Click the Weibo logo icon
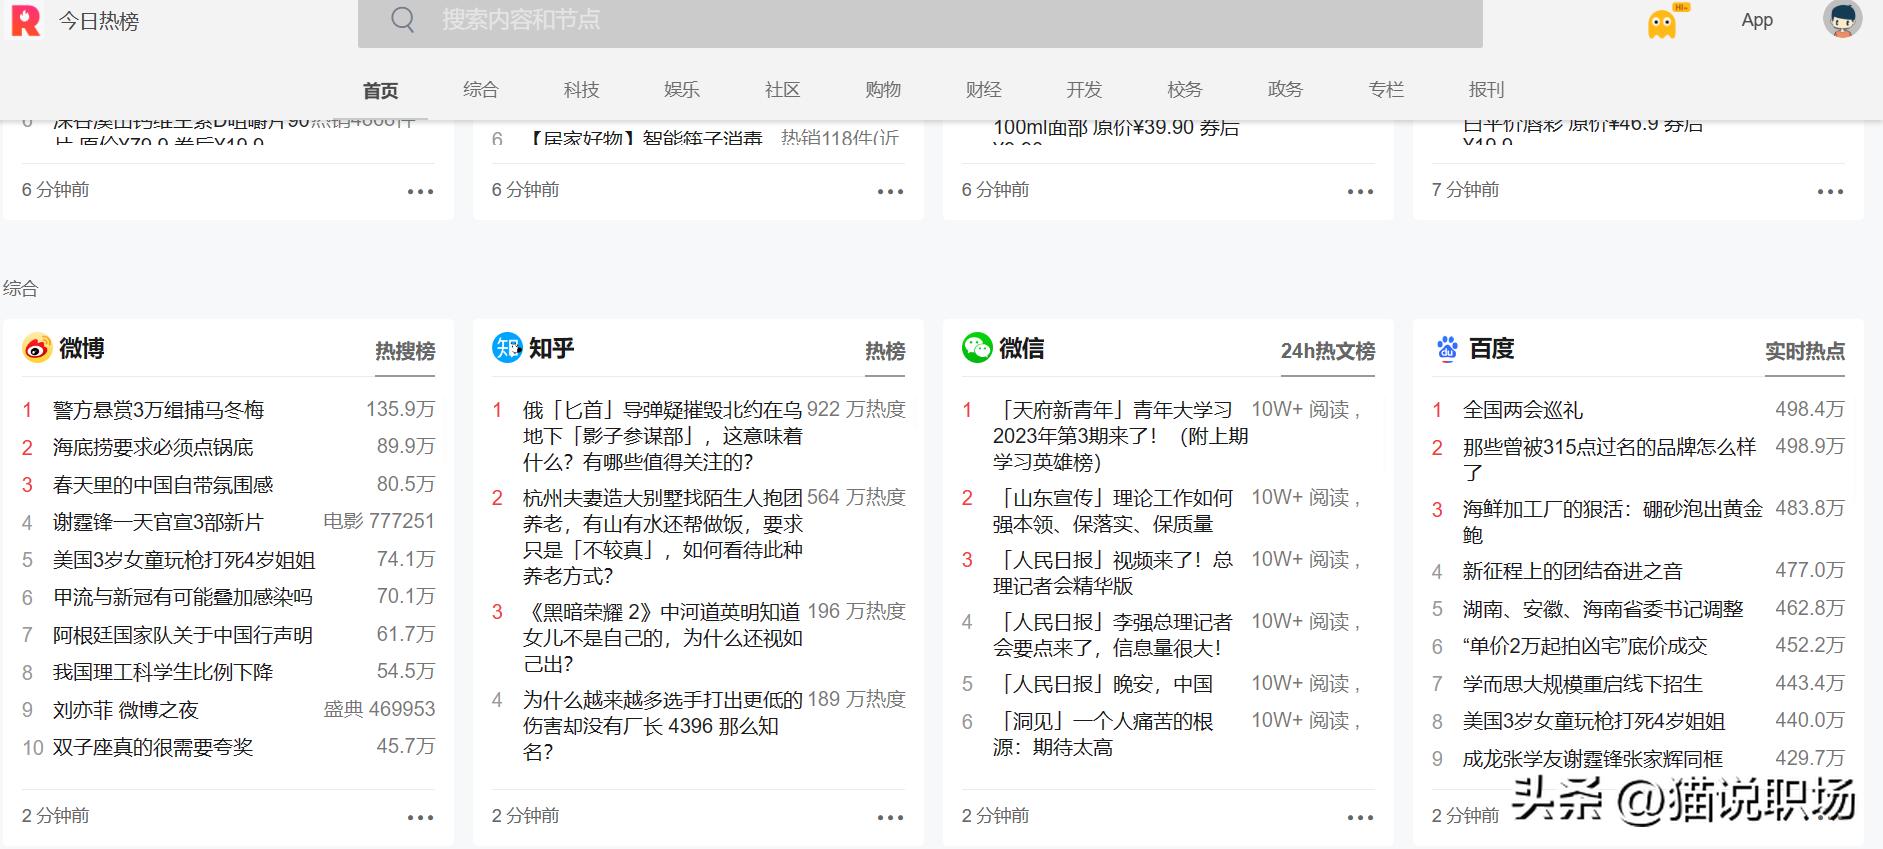Viewport: 1883px width, 849px height. 37,348
